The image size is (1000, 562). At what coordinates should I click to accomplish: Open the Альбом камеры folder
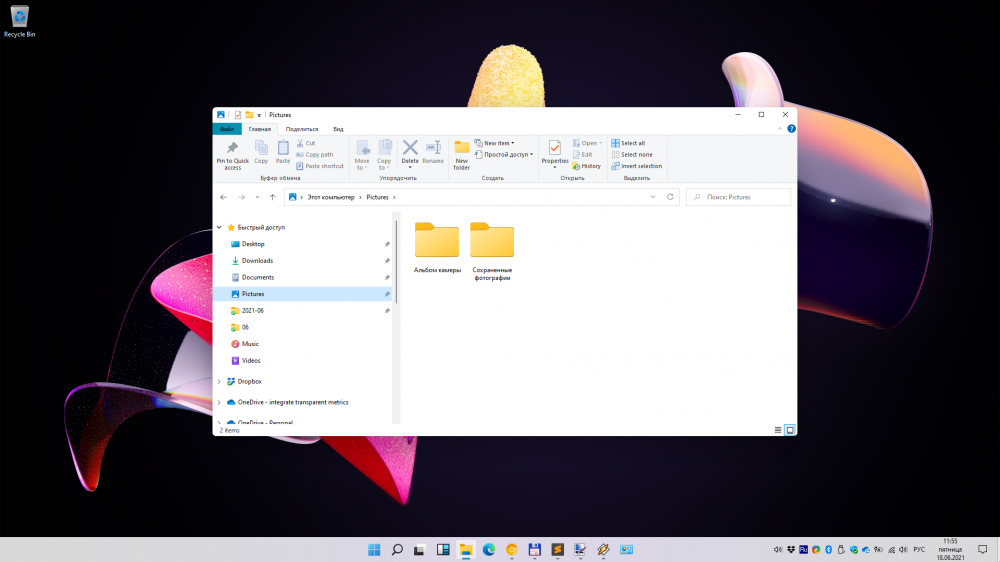[x=437, y=245]
